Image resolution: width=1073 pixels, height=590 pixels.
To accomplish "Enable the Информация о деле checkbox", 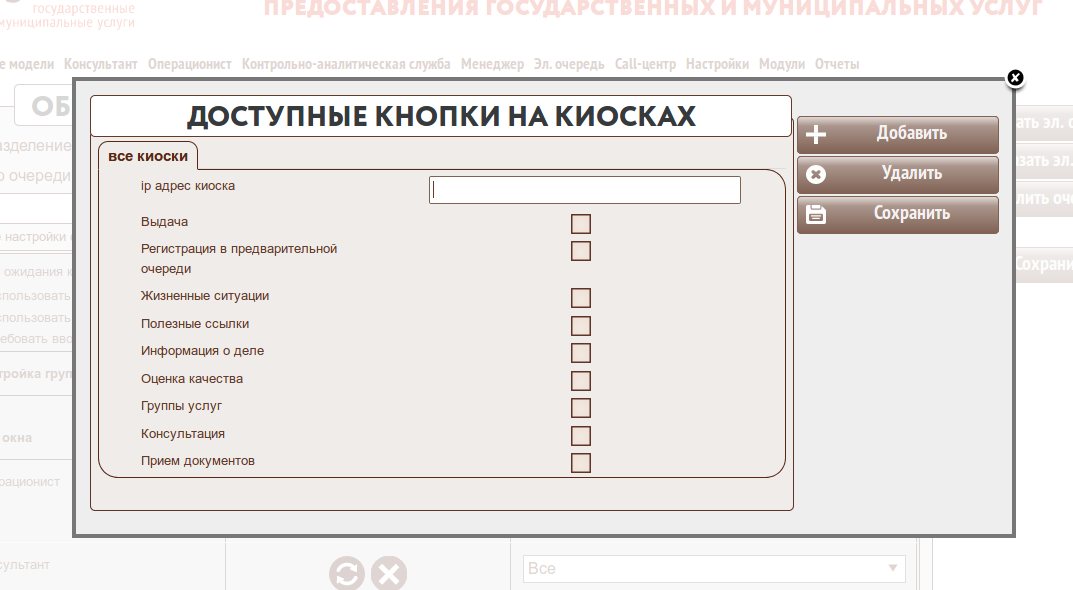I will (x=581, y=353).
